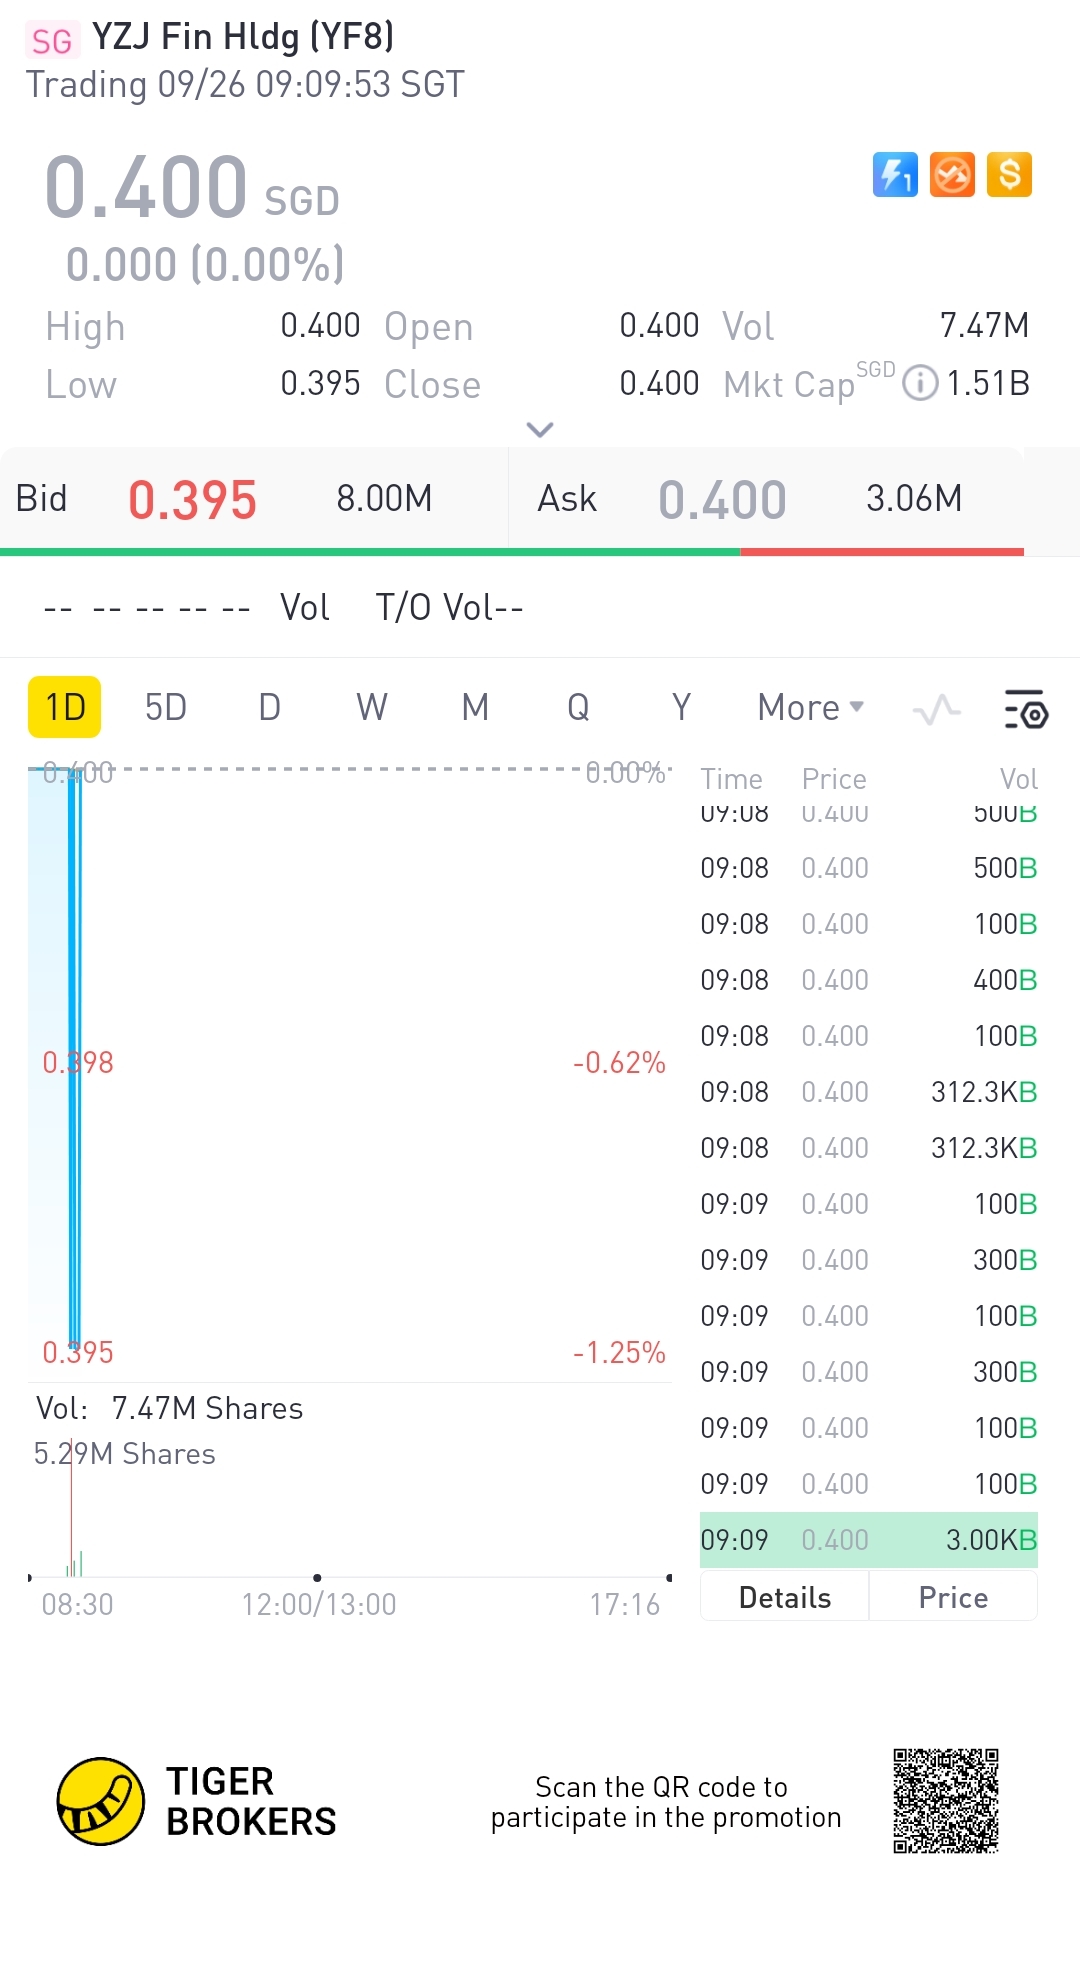Viewport: 1080px width, 1980px height.
Task: Select the 5D chart tab
Action: pos(166,708)
